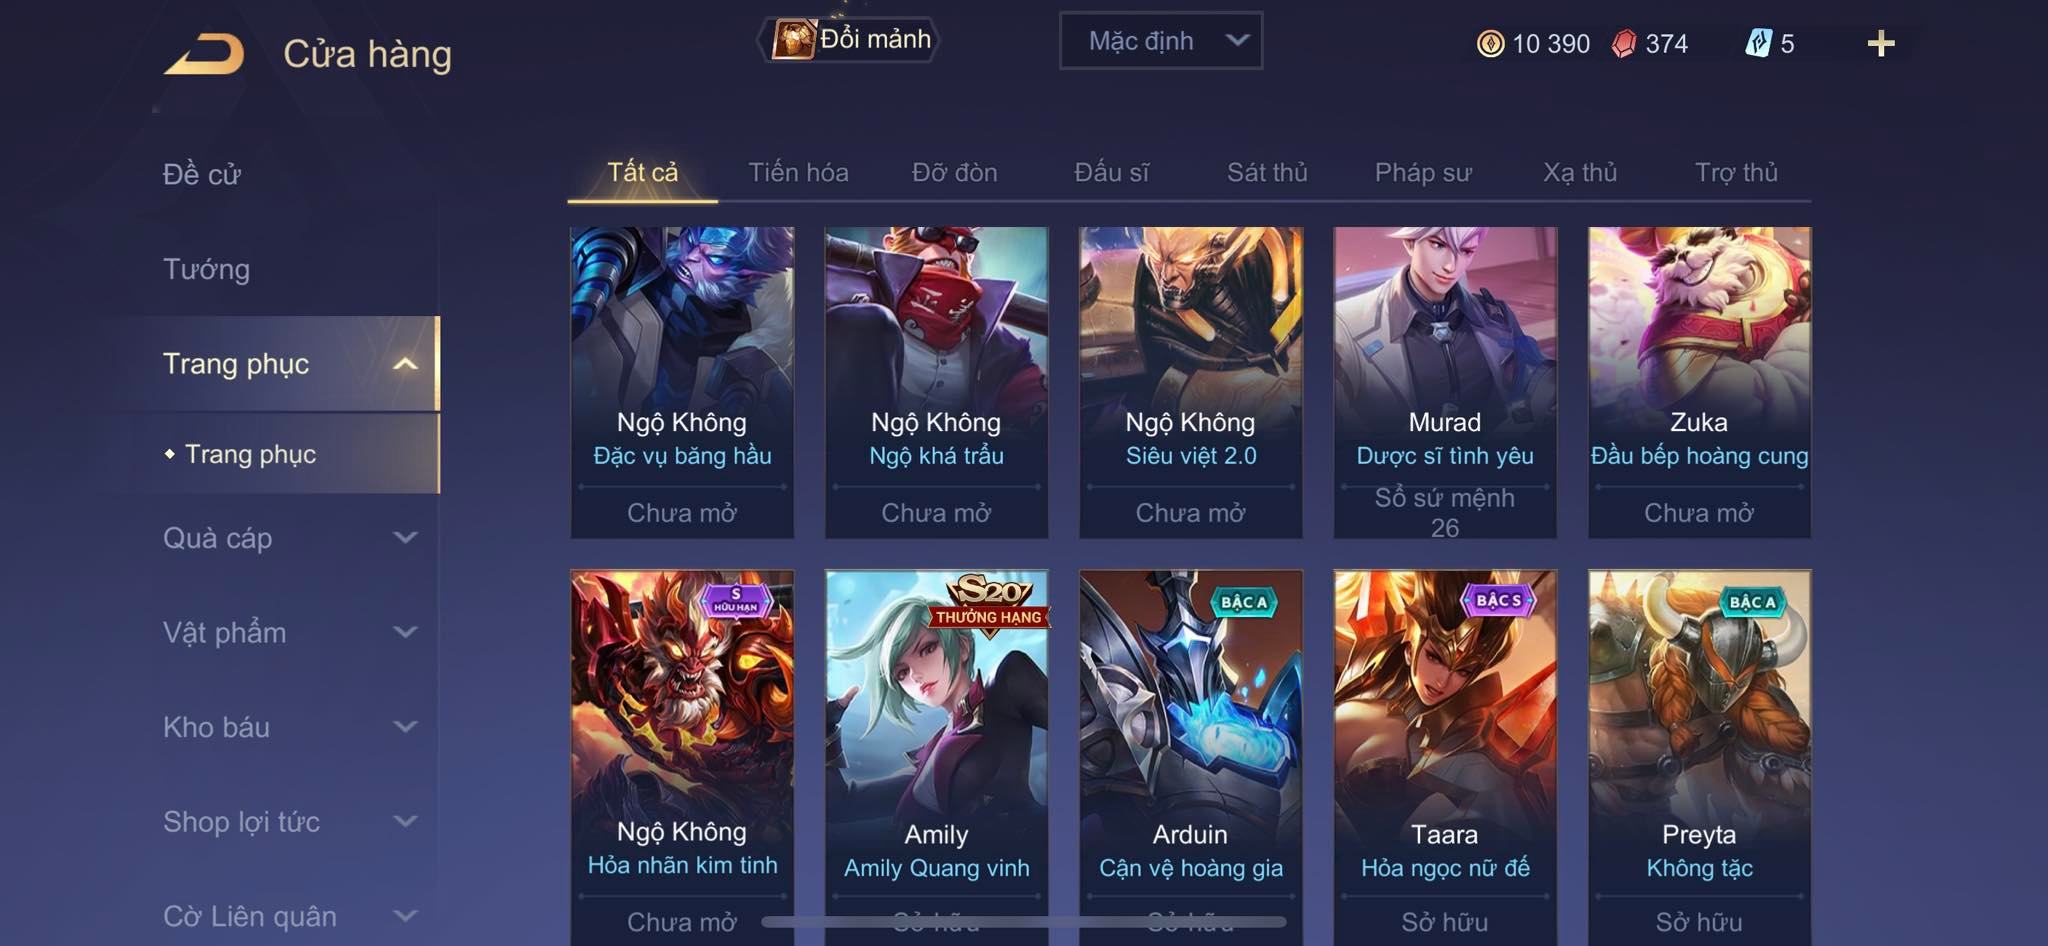This screenshot has height=946, width=2048.
Task: Tap the BẬC S badge on Taara
Action: [1497, 601]
